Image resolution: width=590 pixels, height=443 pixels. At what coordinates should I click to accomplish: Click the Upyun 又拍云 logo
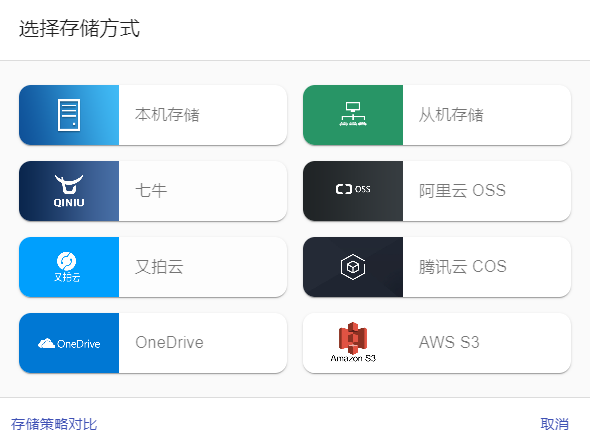(x=67, y=267)
